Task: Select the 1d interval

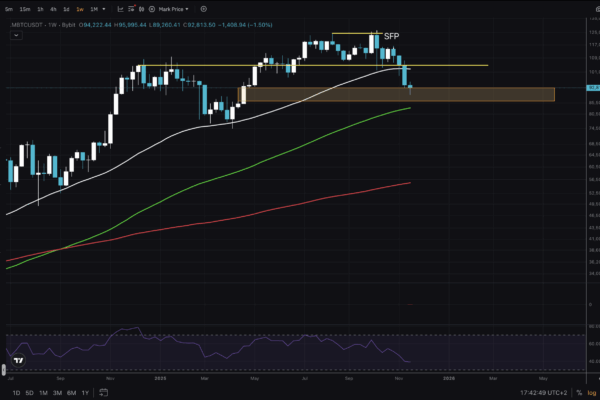Action: 65,8
